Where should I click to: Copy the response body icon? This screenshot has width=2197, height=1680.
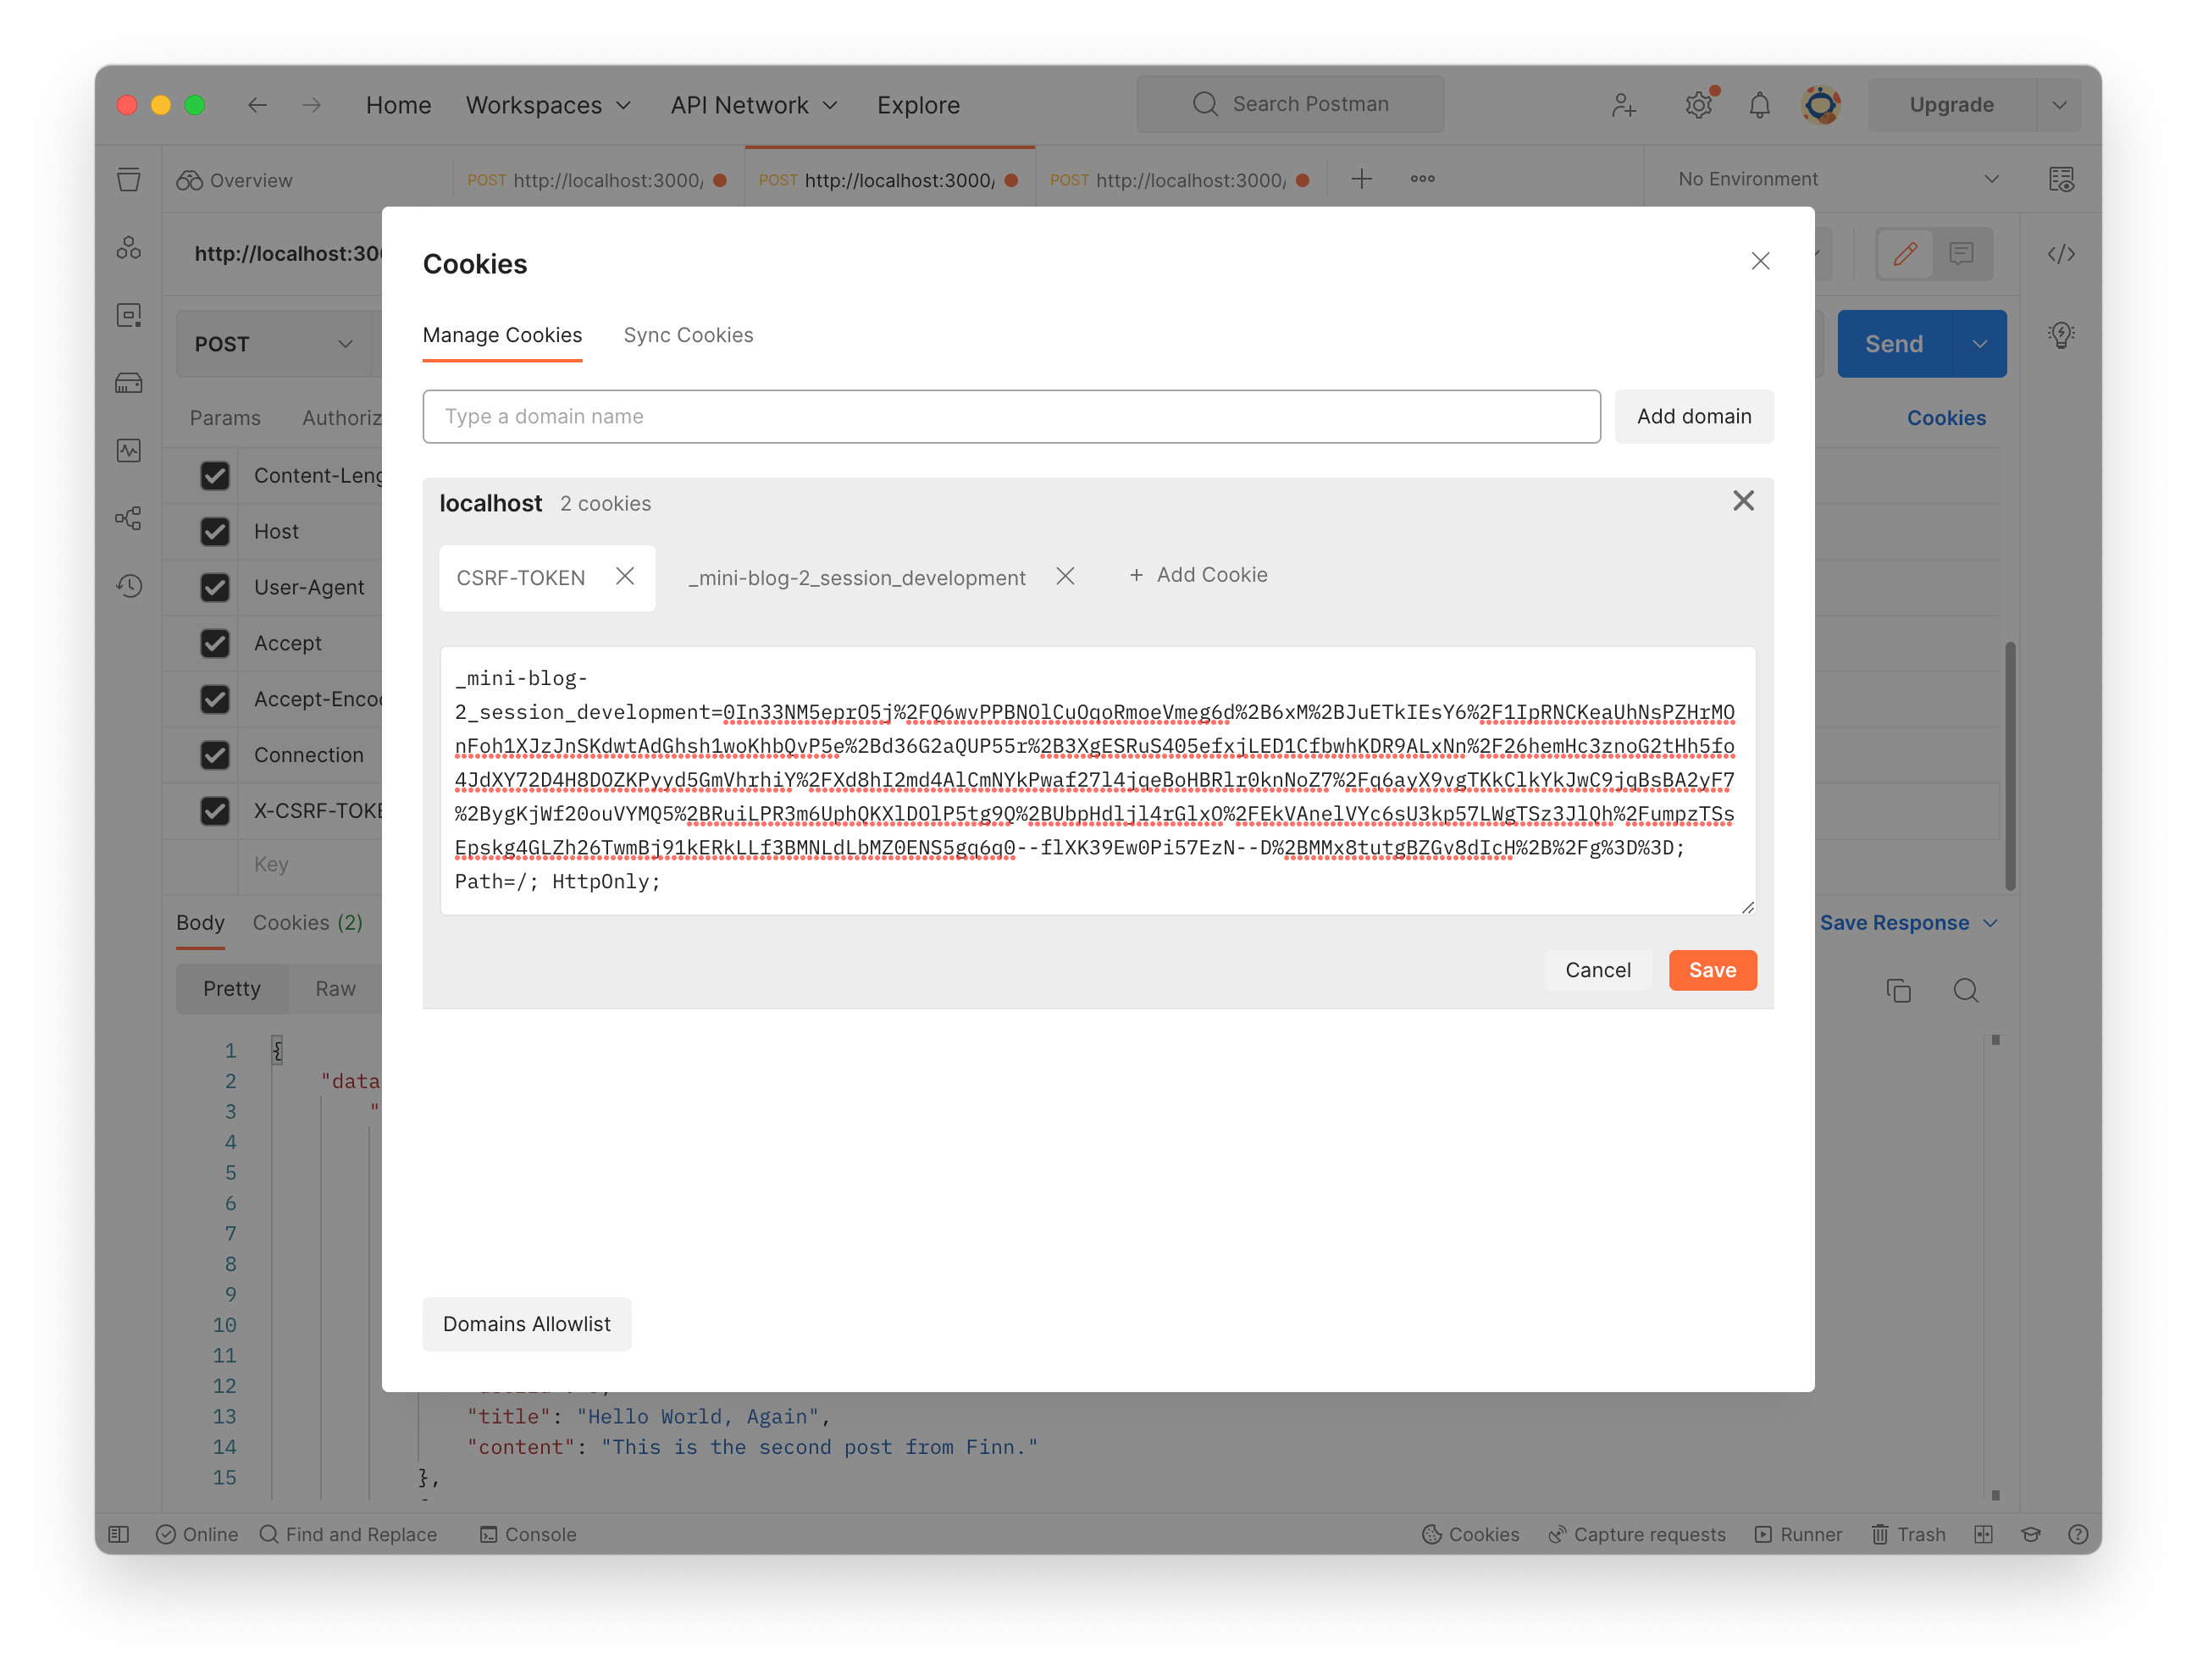click(1897, 990)
